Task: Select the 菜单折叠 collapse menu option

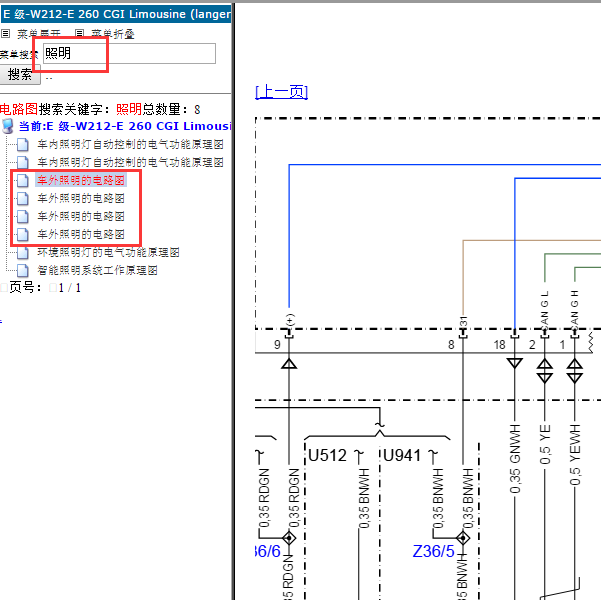Action: click(113, 34)
